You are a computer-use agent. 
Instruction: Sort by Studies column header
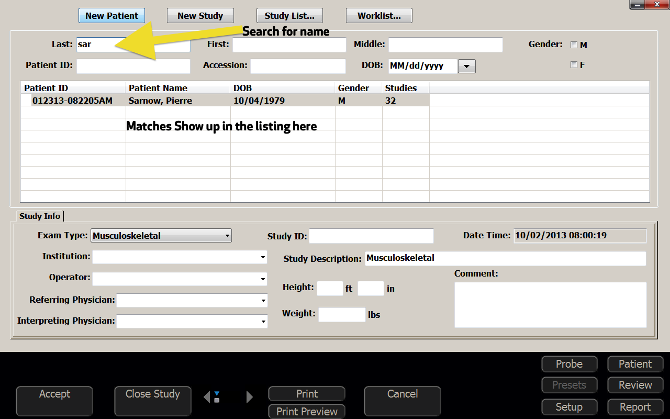[x=406, y=88]
